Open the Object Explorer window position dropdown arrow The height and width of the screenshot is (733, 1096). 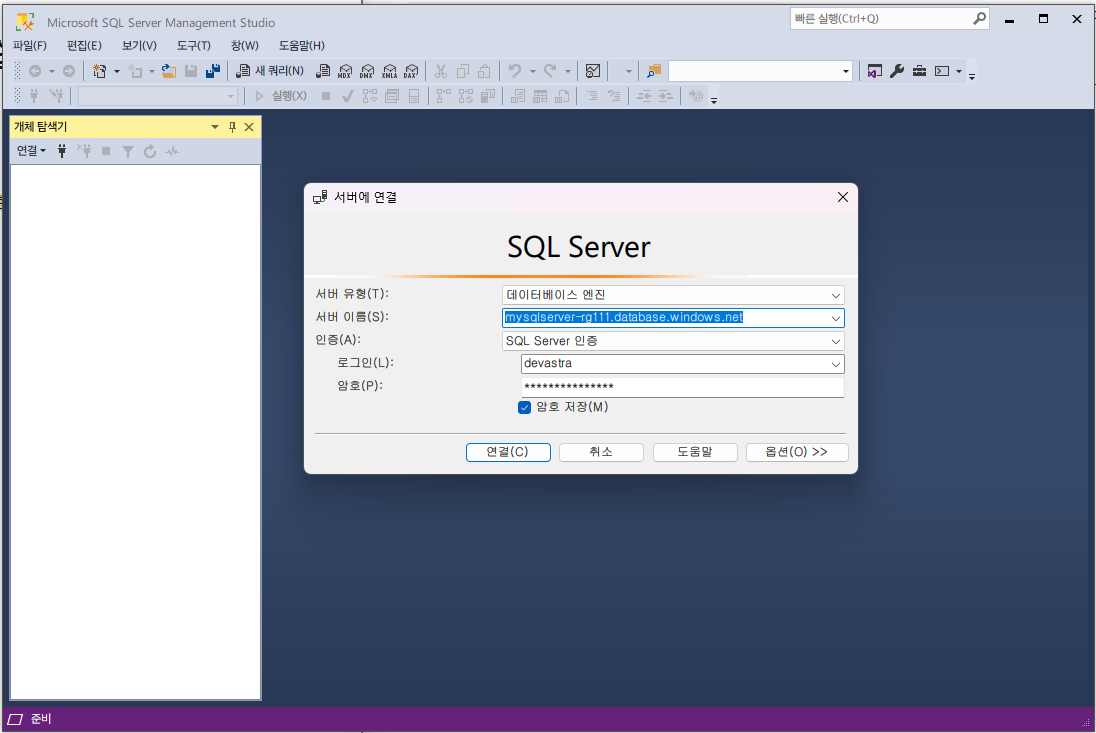coord(215,127)
